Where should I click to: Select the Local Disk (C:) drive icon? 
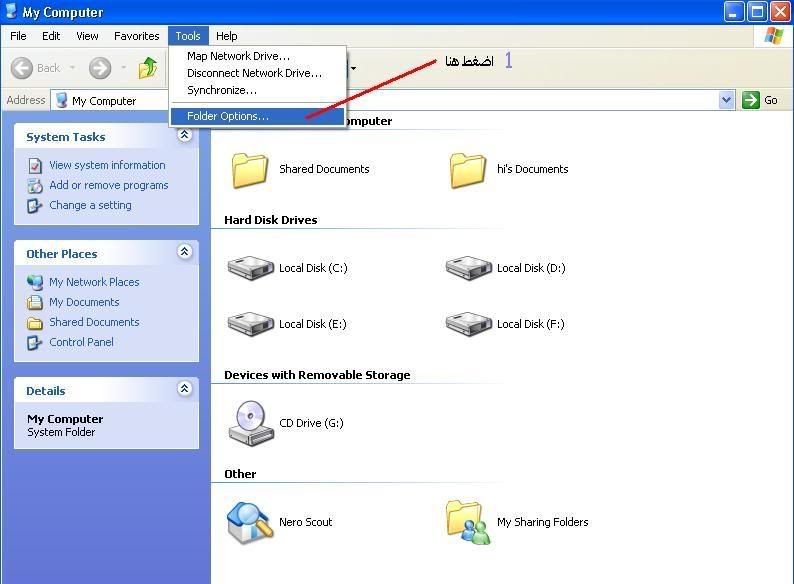pyautogui.click(x=250, y=268)
